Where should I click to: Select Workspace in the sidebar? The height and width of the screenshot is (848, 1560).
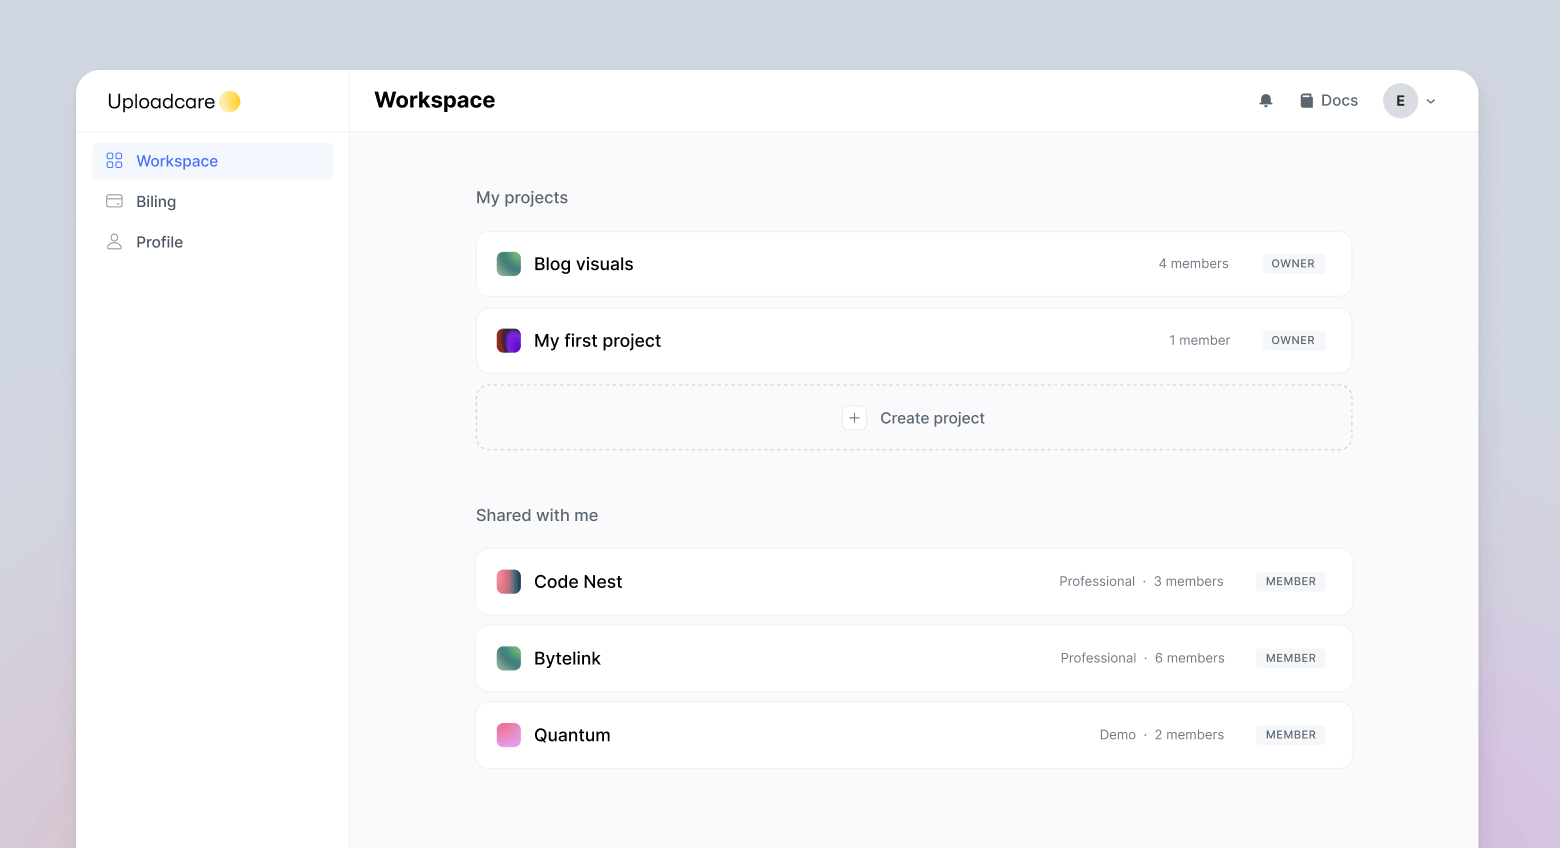click(177, 160)
